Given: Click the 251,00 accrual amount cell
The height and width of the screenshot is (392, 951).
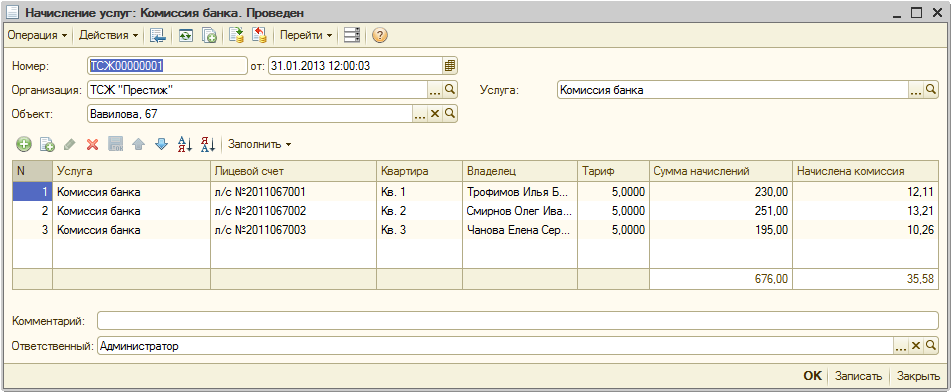Looking at the screenshot, I should [x=721, y=211].
